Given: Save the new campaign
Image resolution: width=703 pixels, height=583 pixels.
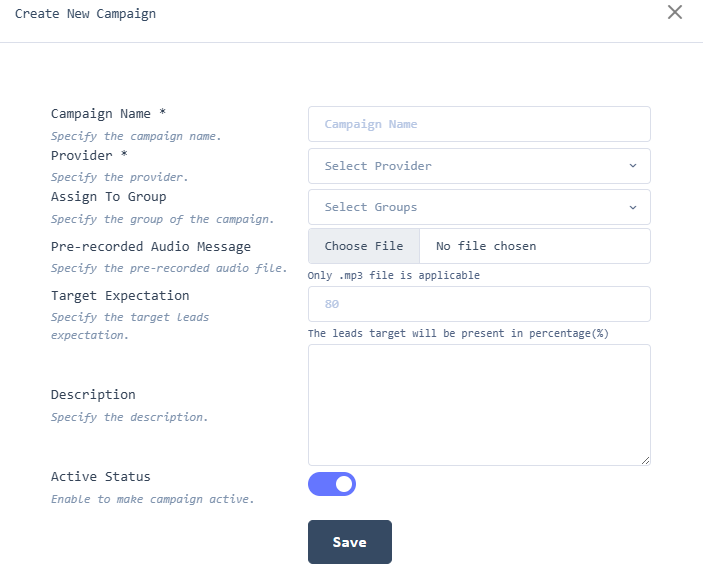Looking at the screenshot, I should (349, 542).
